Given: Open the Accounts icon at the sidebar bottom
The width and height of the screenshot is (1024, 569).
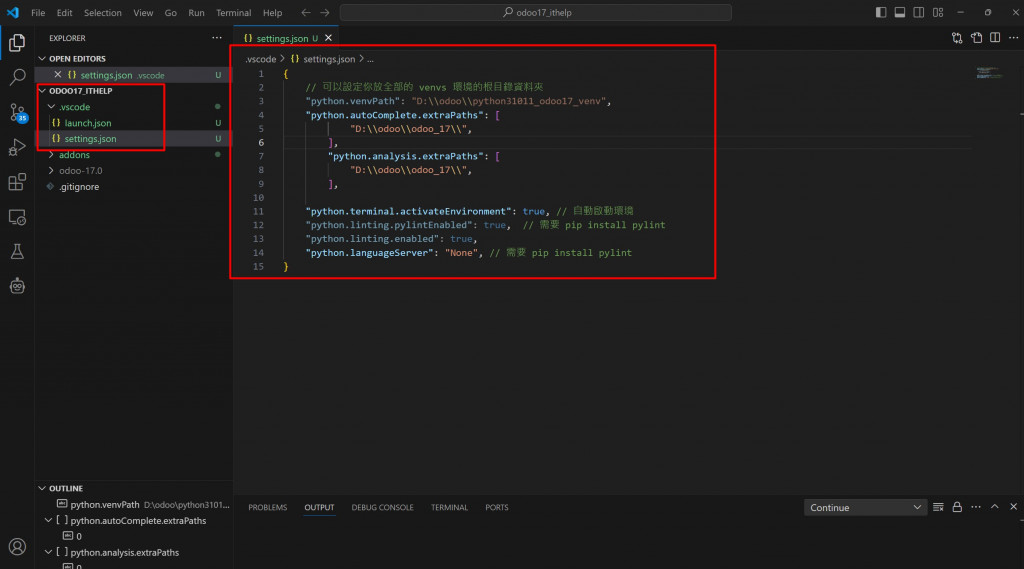Looking at the screenshot, I should pyautogui.click(x=17, y=547).
